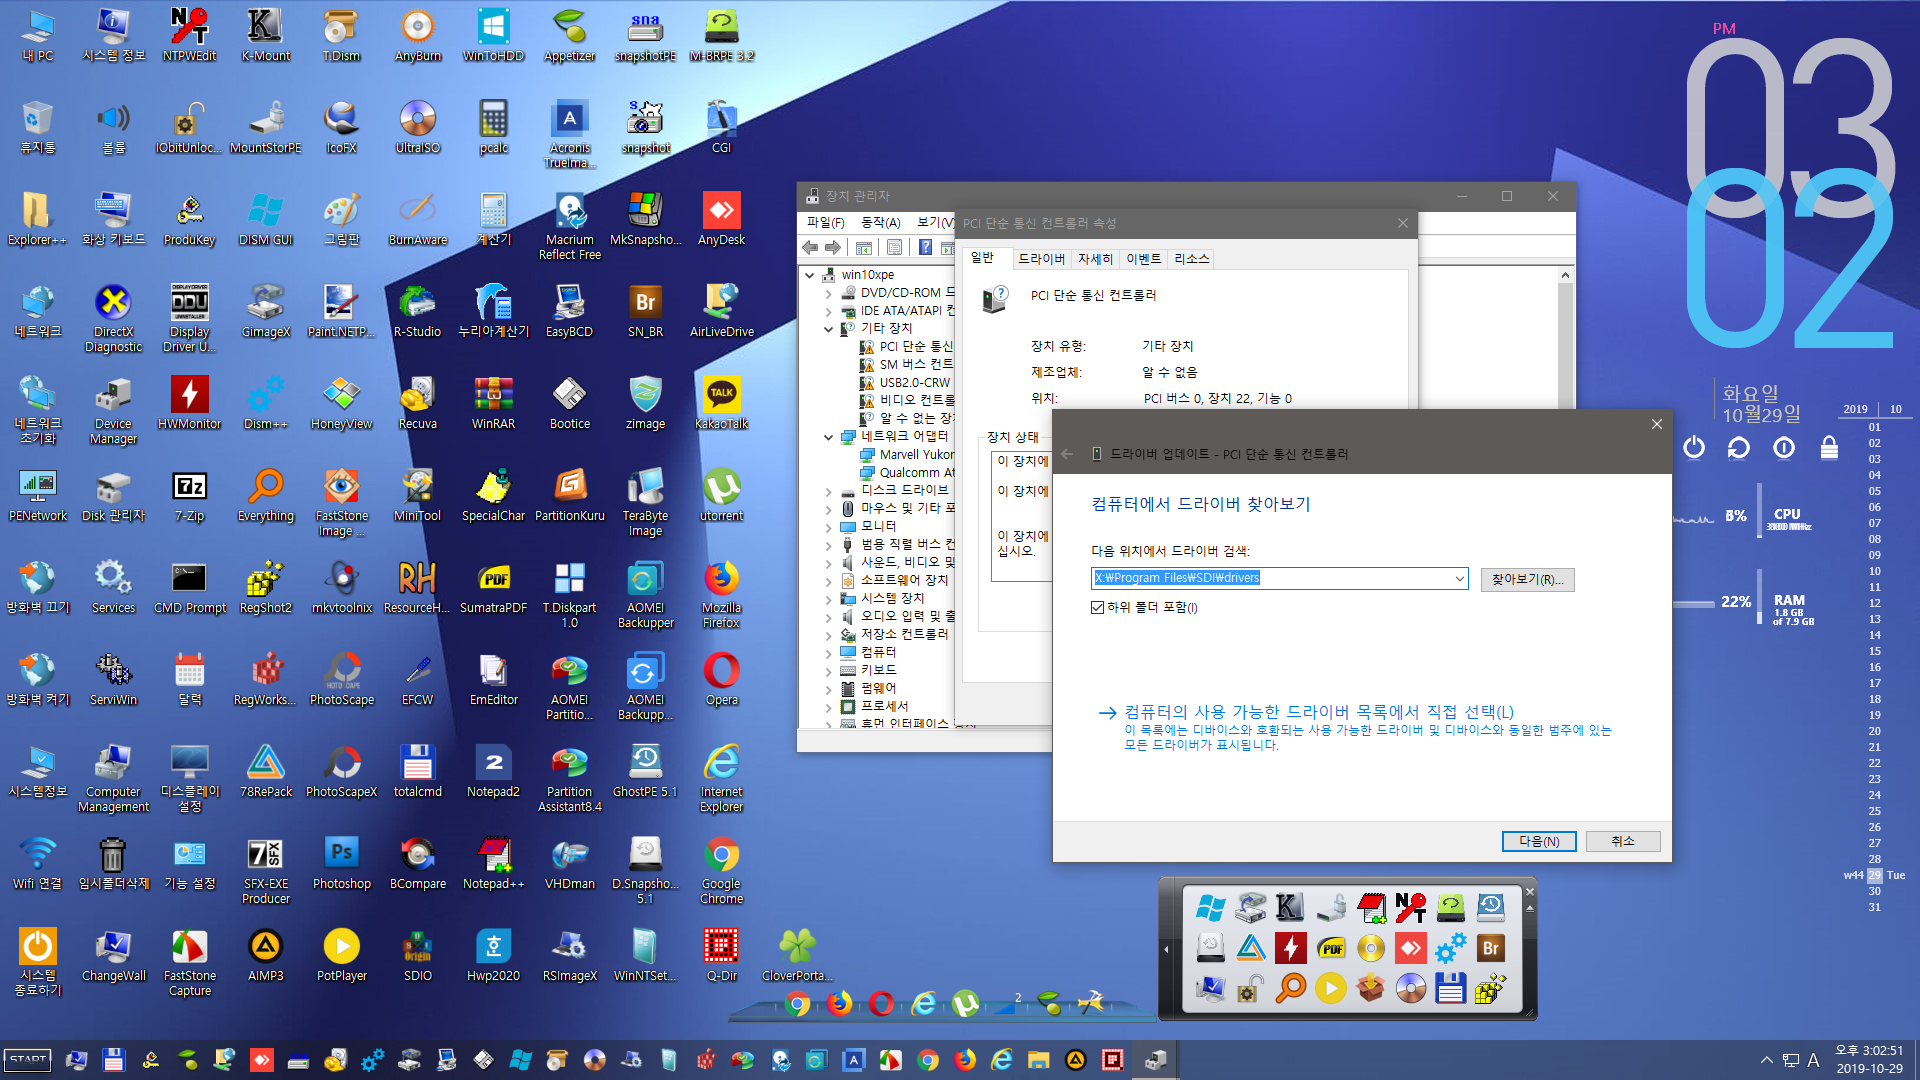Image resolution: width=1920 pixels, height=1080 pixels.
Task: Switch to the 자세히 tab
Action: [1095, 259]
